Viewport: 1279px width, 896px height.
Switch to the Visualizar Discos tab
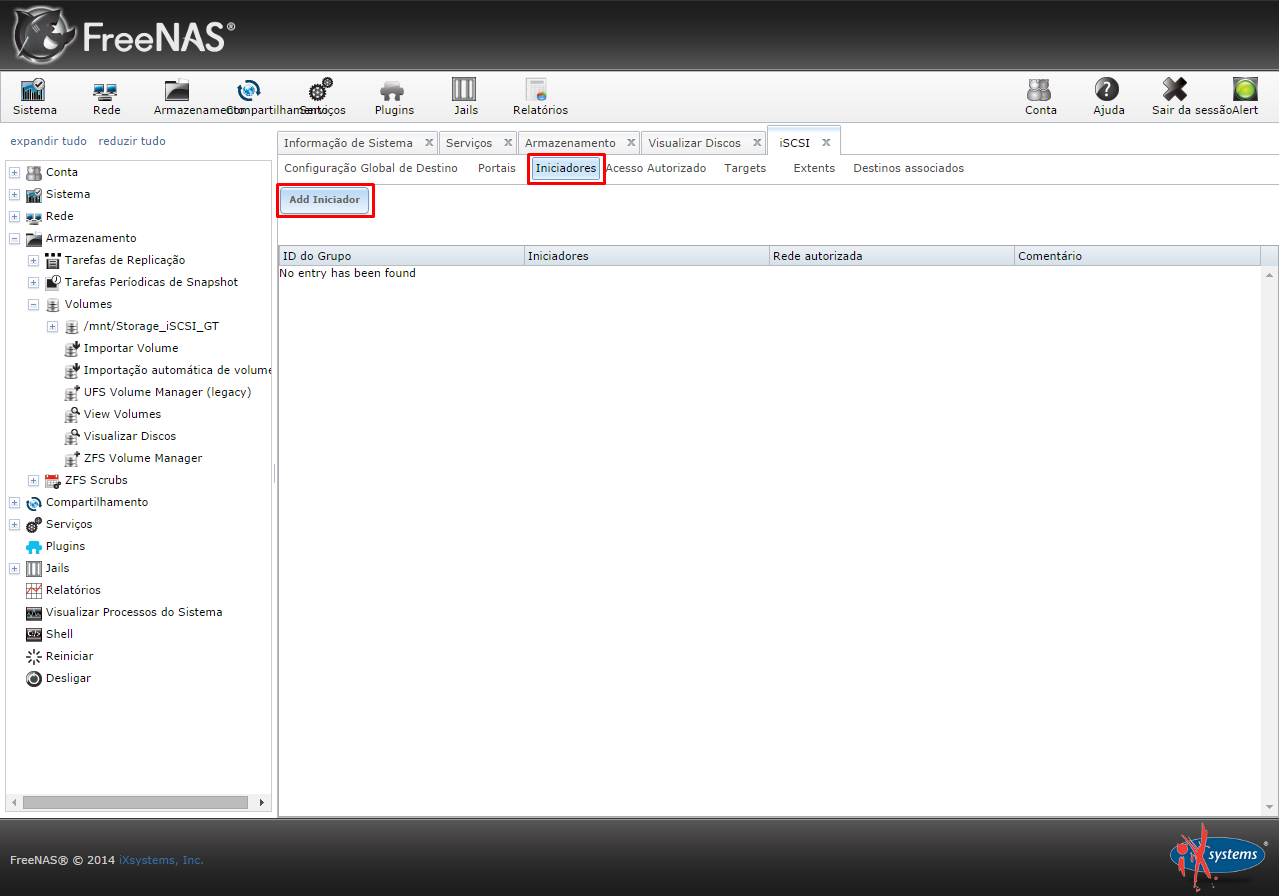click(694, 143)
